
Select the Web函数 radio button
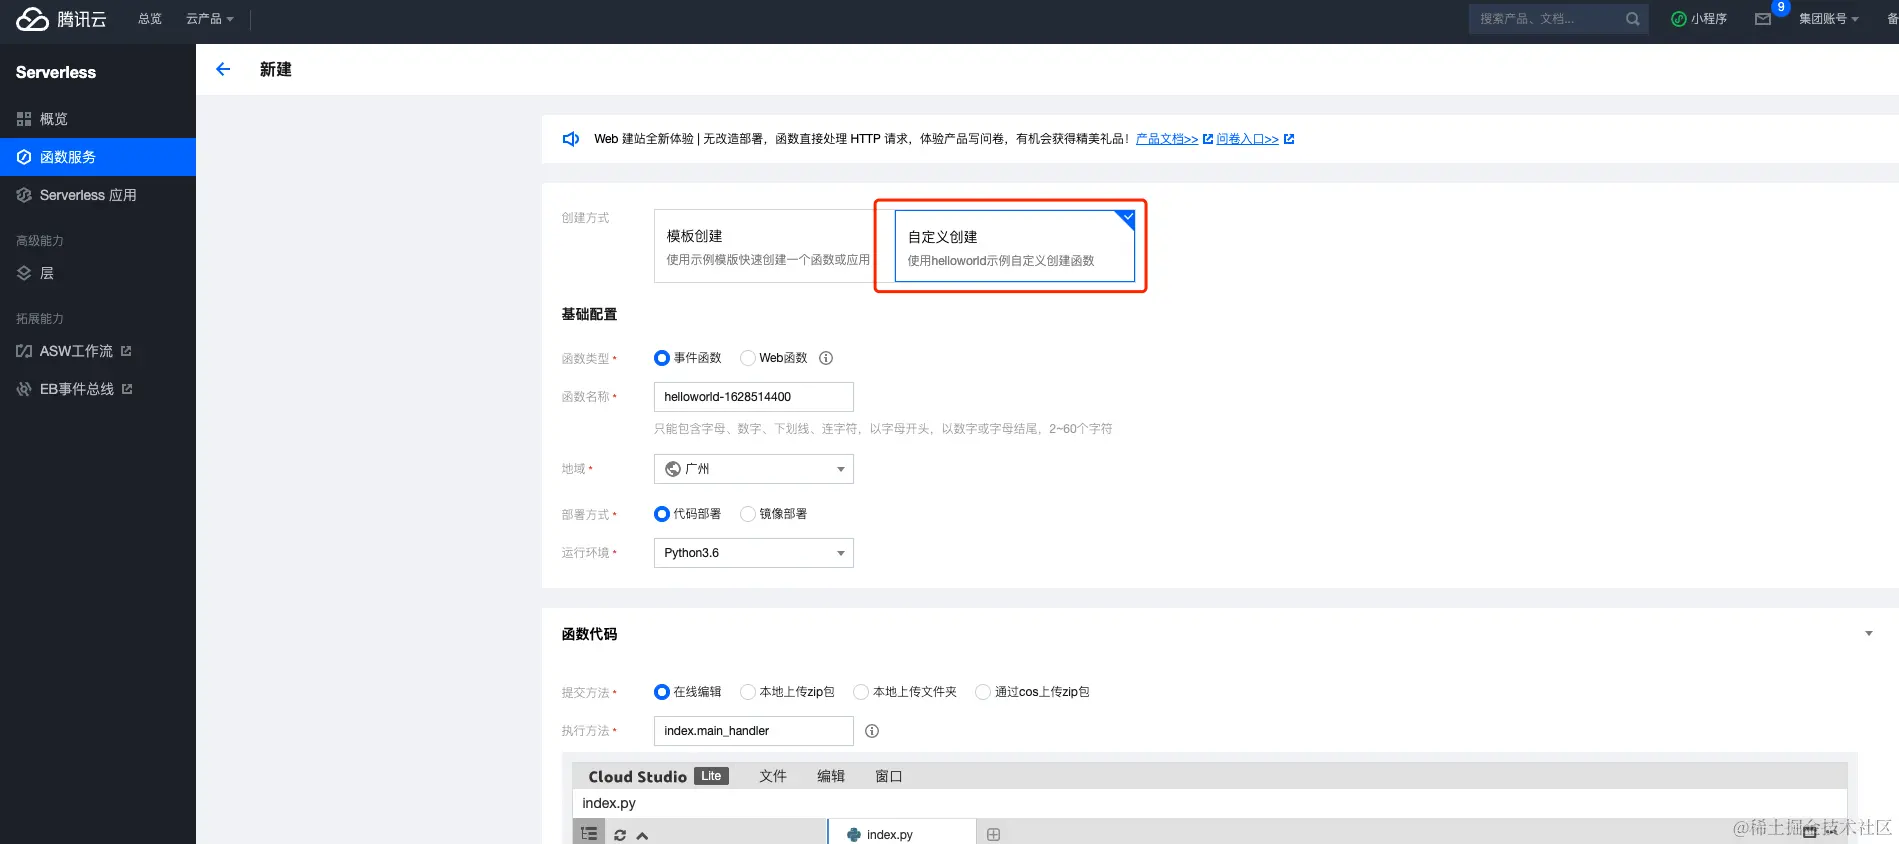click(748, 358)
